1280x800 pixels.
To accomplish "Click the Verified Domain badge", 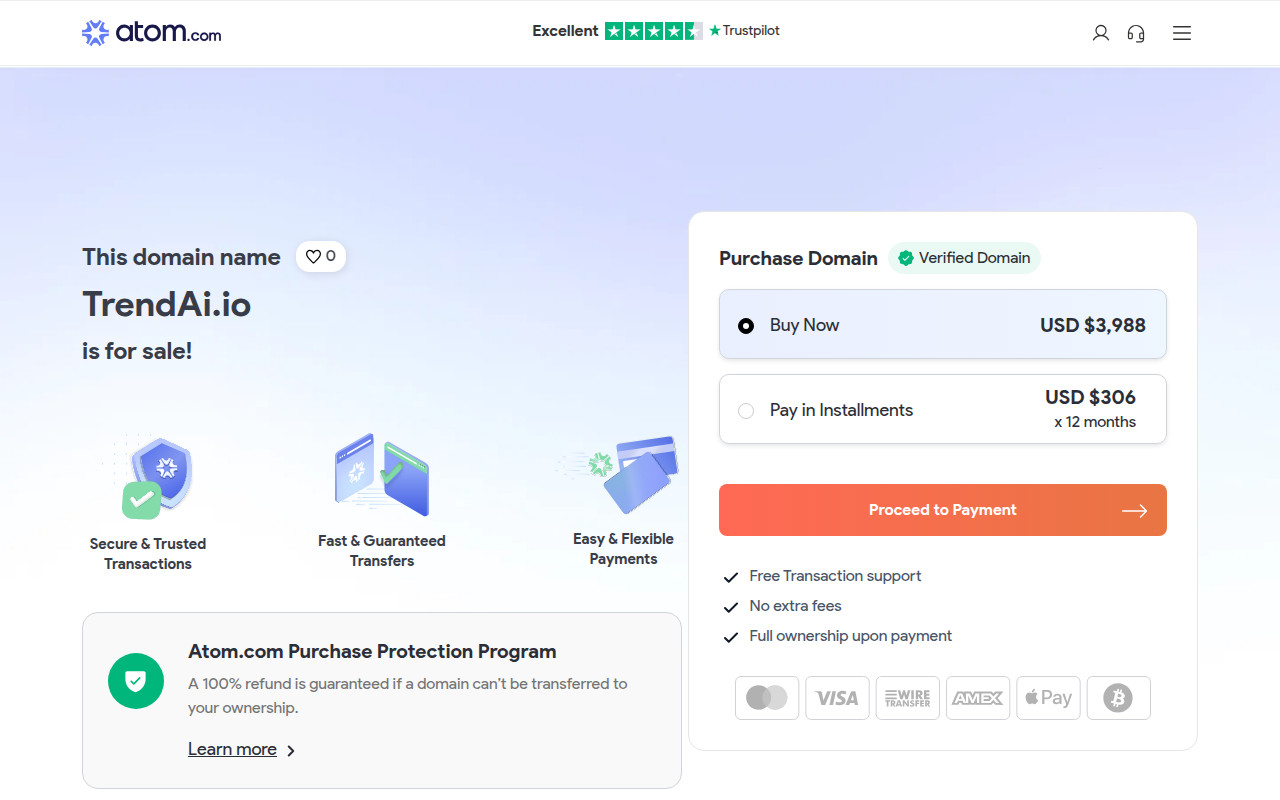I will 964,258.
